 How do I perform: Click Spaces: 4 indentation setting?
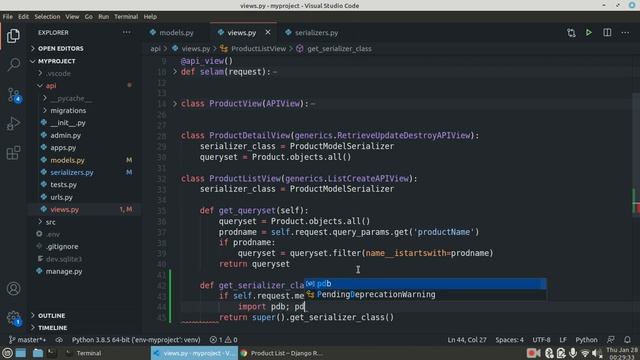509,340
